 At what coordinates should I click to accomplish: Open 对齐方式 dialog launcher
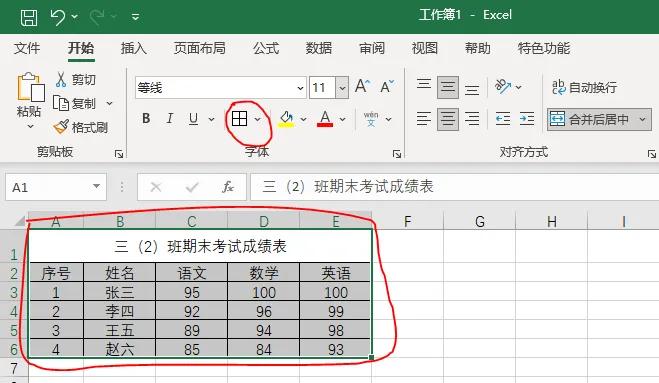click(x=651, y=154)
